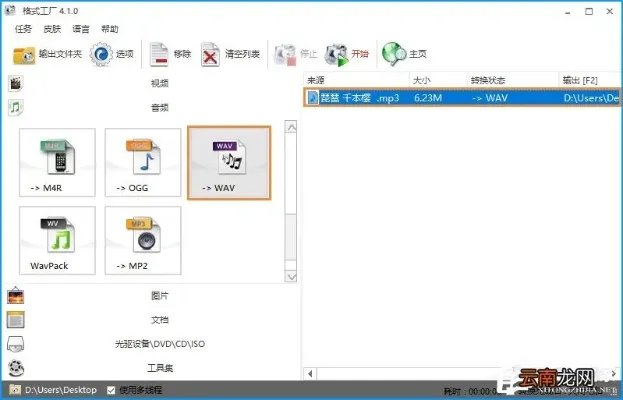Image resolution: width=623 pixels, height=400 pixels.
Task: Click the 移除 remove icon
Action: [x=159, y=54]
